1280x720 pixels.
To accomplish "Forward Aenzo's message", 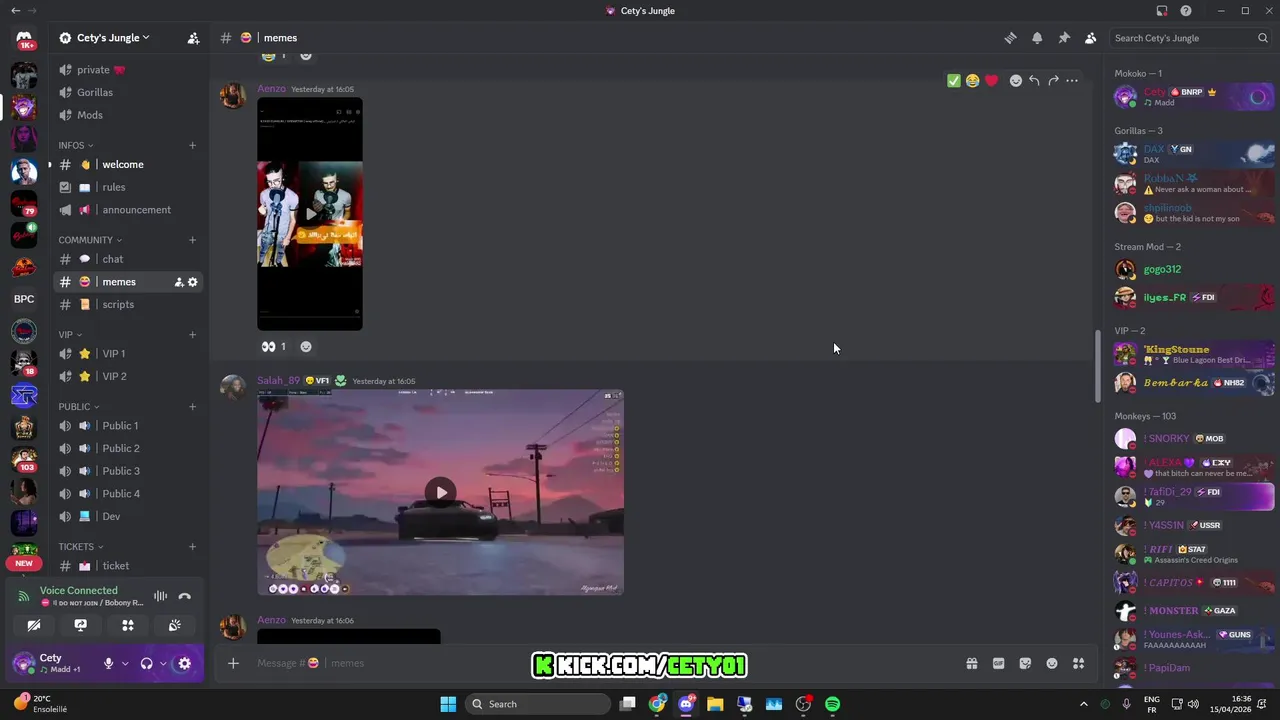I will (1053, 81).
